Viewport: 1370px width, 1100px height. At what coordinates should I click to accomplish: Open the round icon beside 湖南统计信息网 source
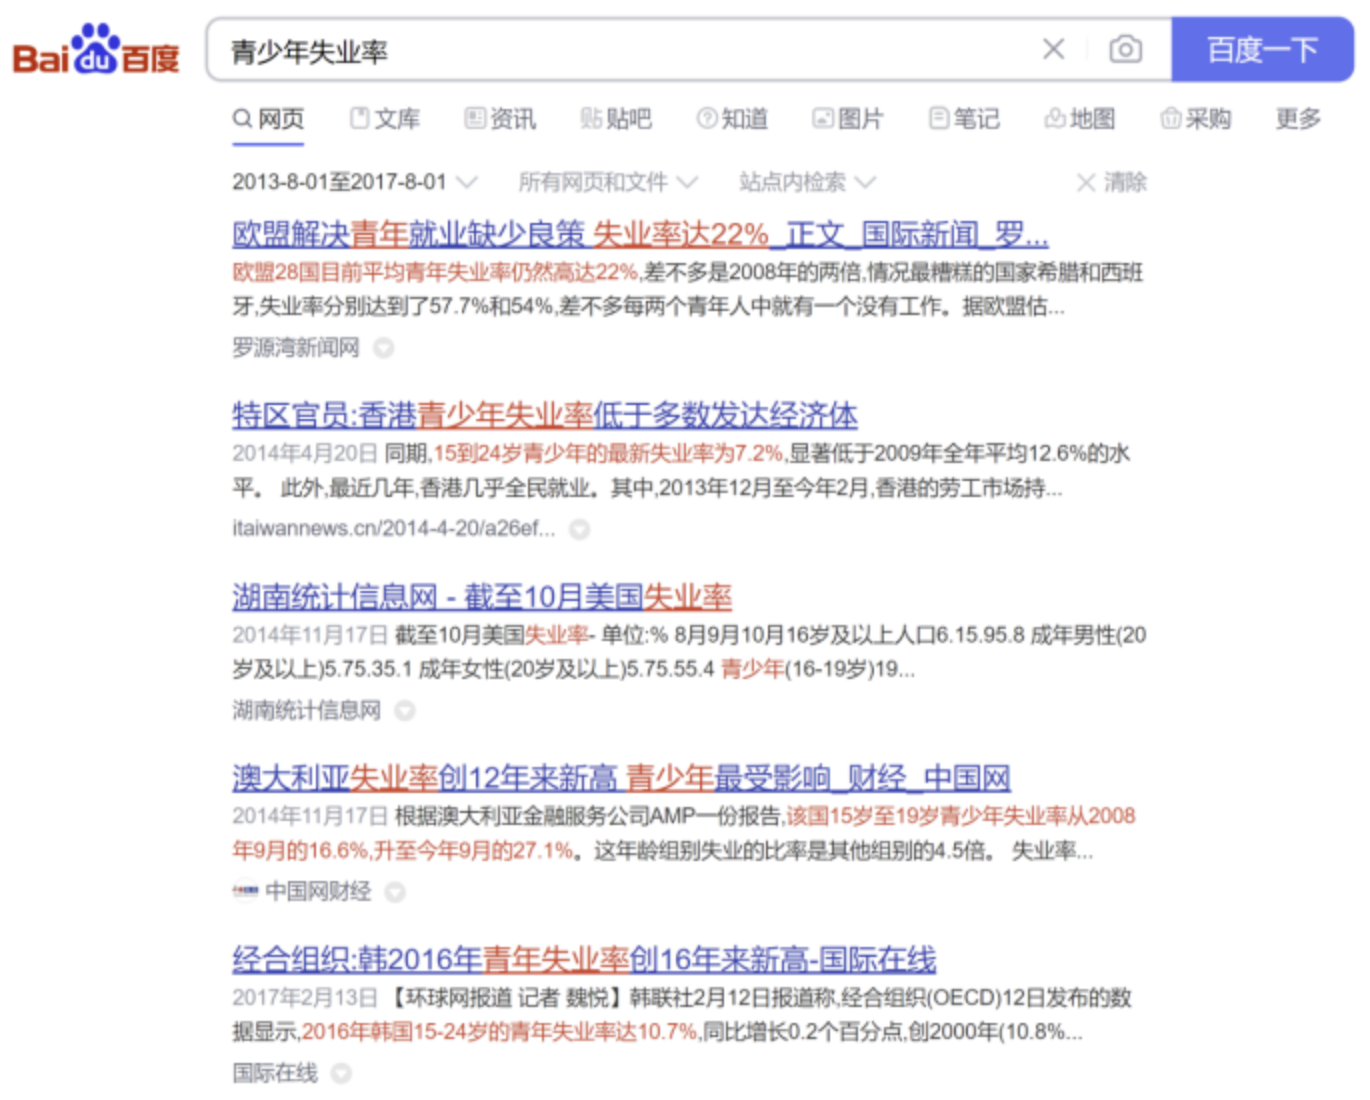pyautogui.click(x=404, y=711)
